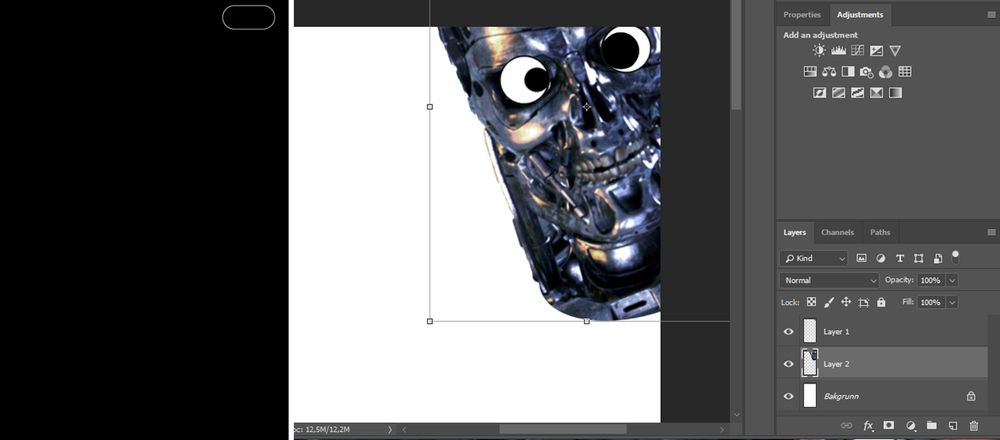The height and width of the screenshot is (440, 1000).
Task: Click the Fill percentage field
Action: [x=931, y=302]
